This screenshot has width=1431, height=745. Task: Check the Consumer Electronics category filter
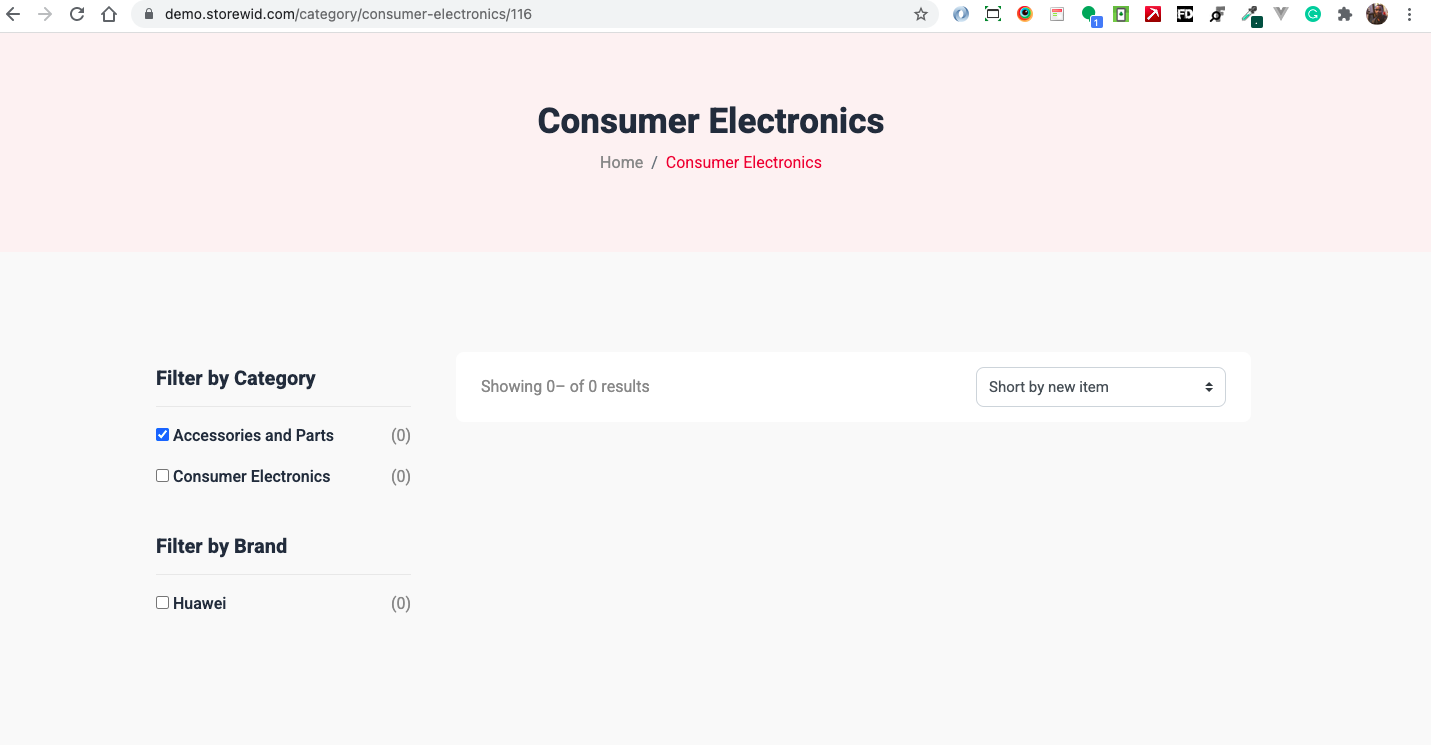coord(162,476)
